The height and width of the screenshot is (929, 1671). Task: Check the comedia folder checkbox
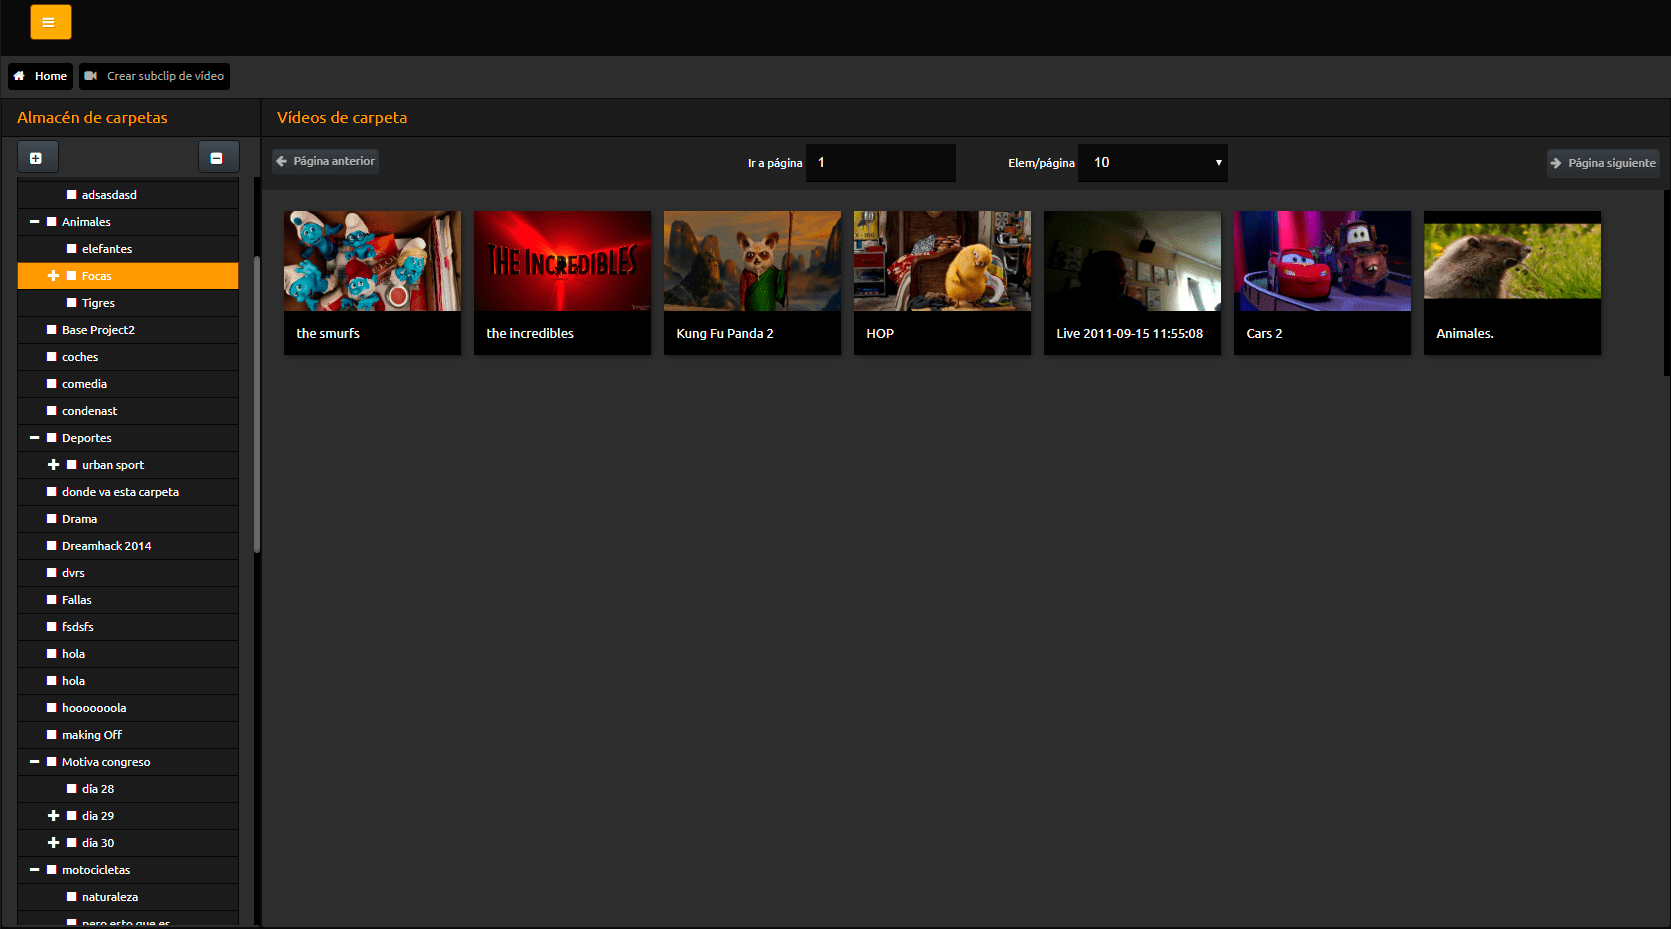click(x=52, y=384)
